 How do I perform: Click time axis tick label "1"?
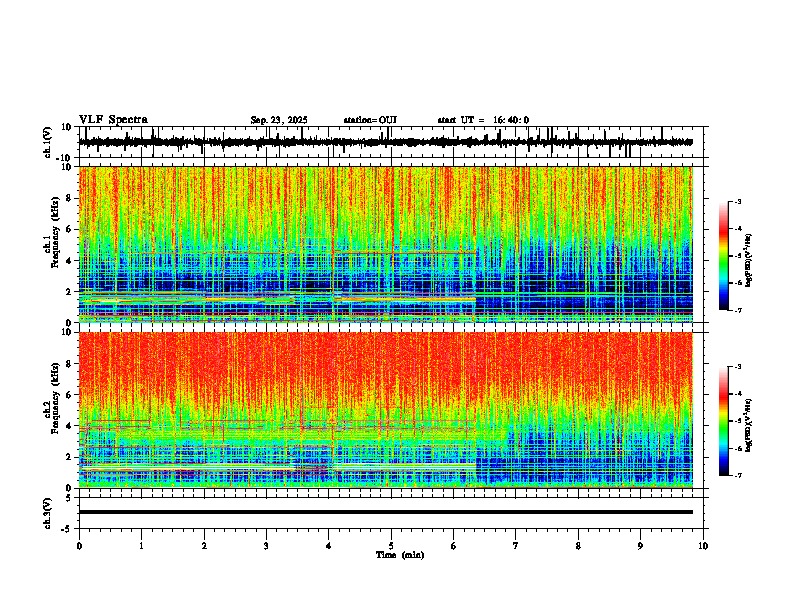point(141,546)
